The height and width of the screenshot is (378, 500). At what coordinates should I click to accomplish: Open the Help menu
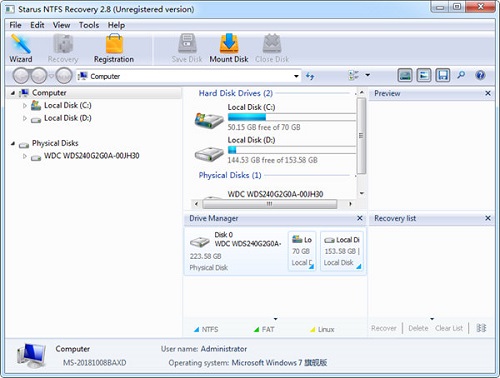pos(116,25)
